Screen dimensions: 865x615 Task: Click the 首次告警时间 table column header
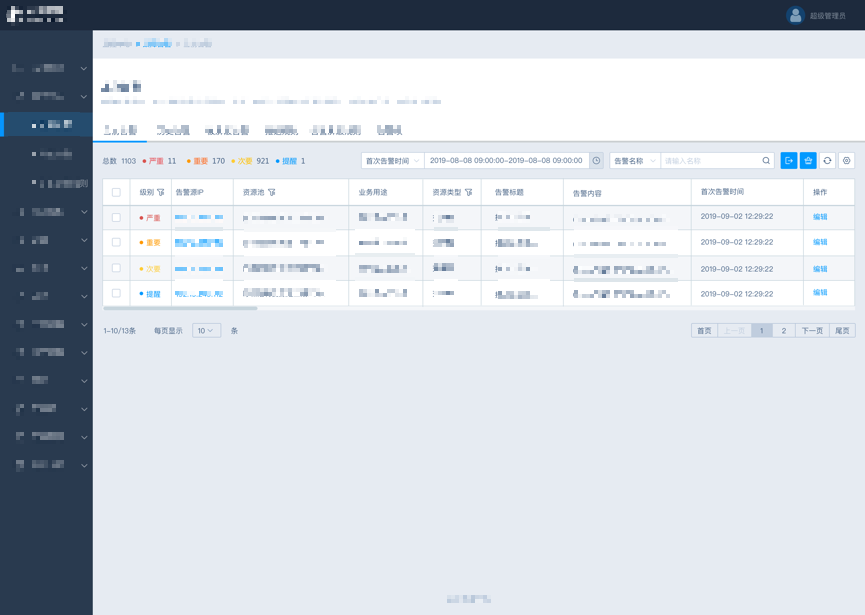point(722,191)
